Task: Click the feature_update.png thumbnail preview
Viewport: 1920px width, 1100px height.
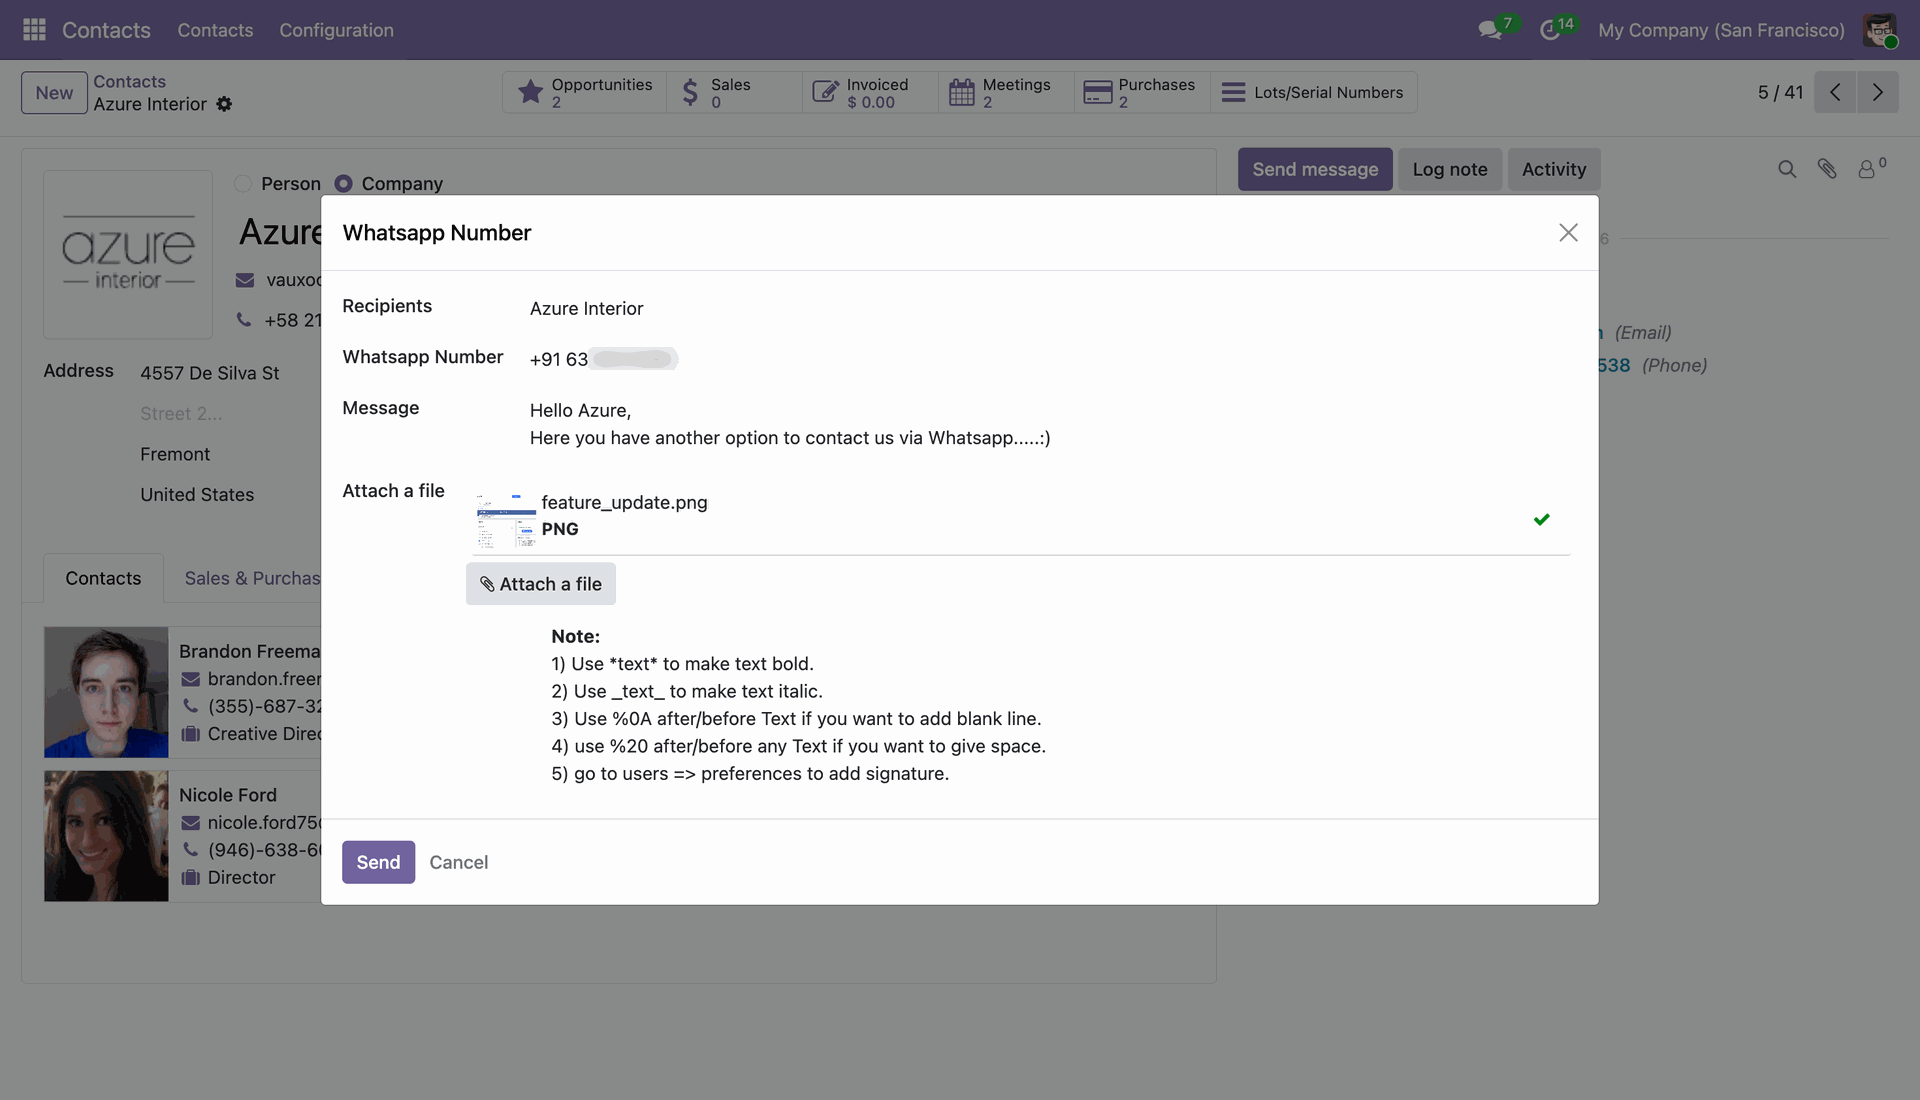Action: point(506,520)
